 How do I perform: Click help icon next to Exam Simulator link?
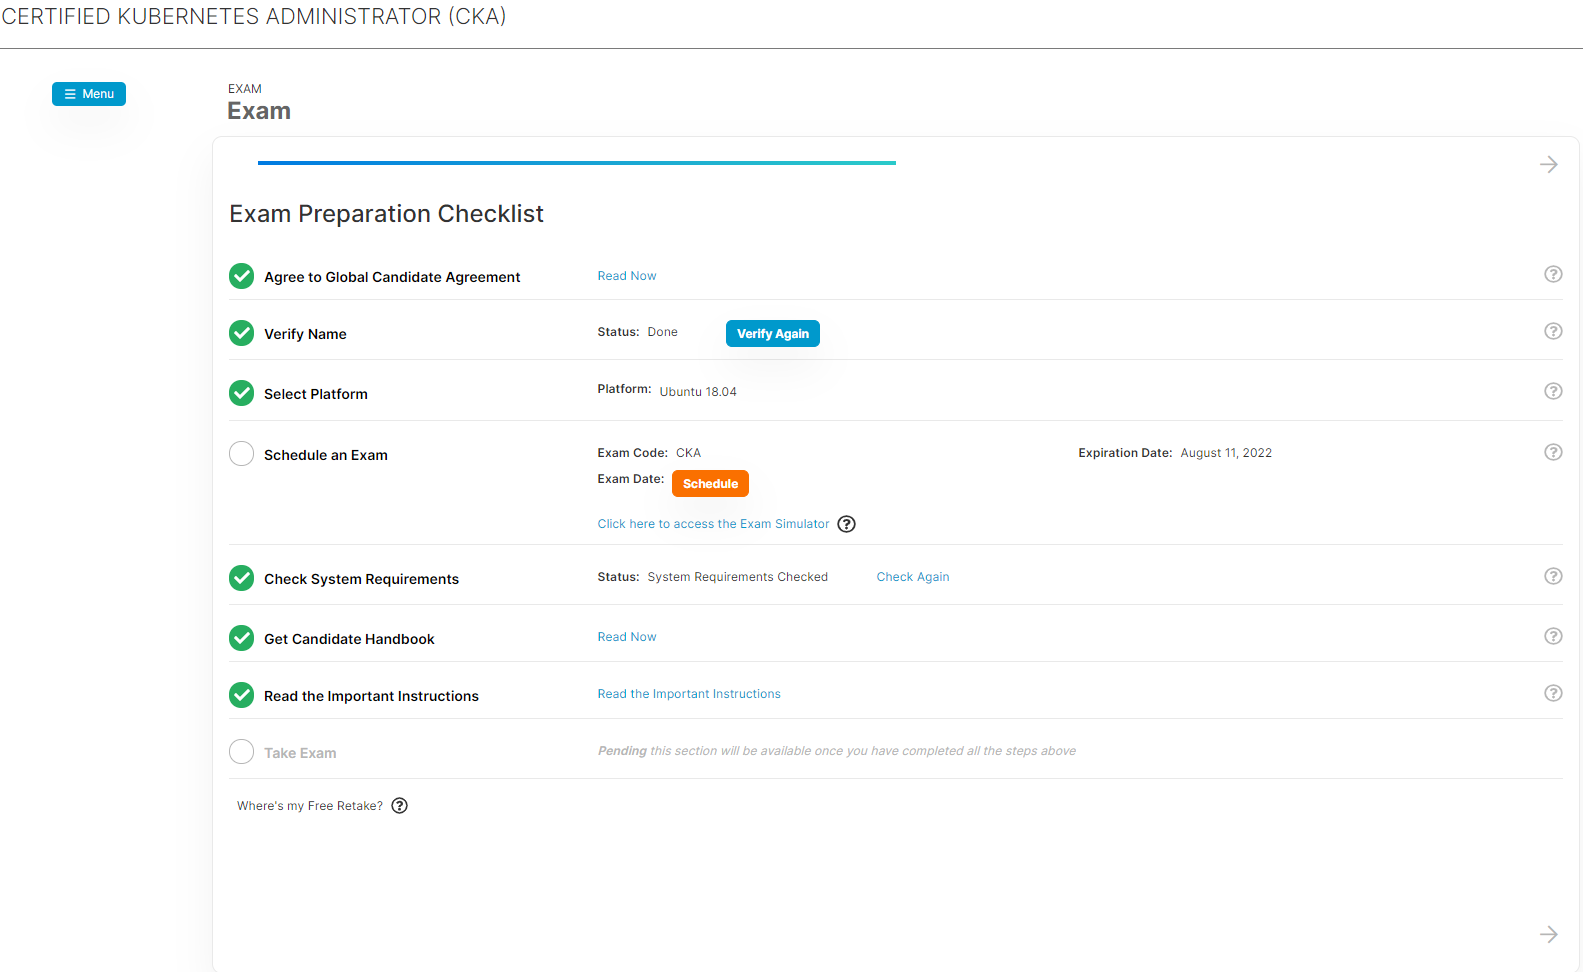(x=846, y=524)
